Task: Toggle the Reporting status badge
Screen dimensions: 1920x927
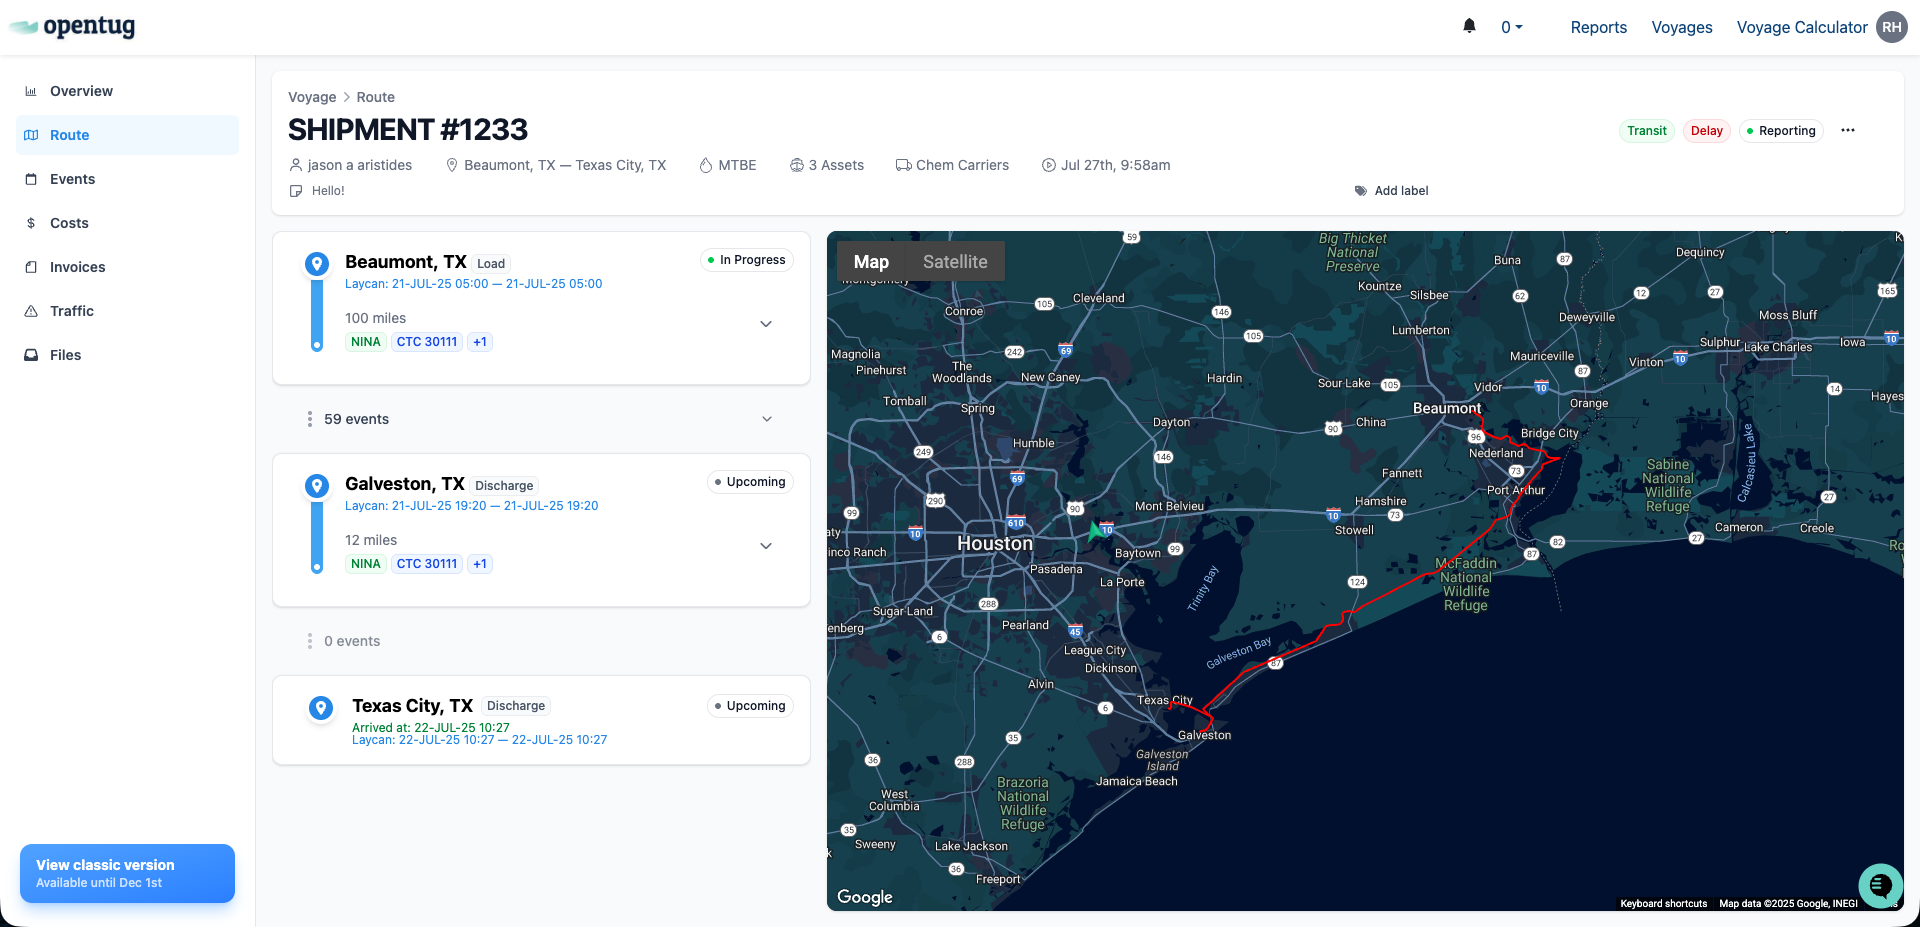Action: click(x=1781, y=131)
